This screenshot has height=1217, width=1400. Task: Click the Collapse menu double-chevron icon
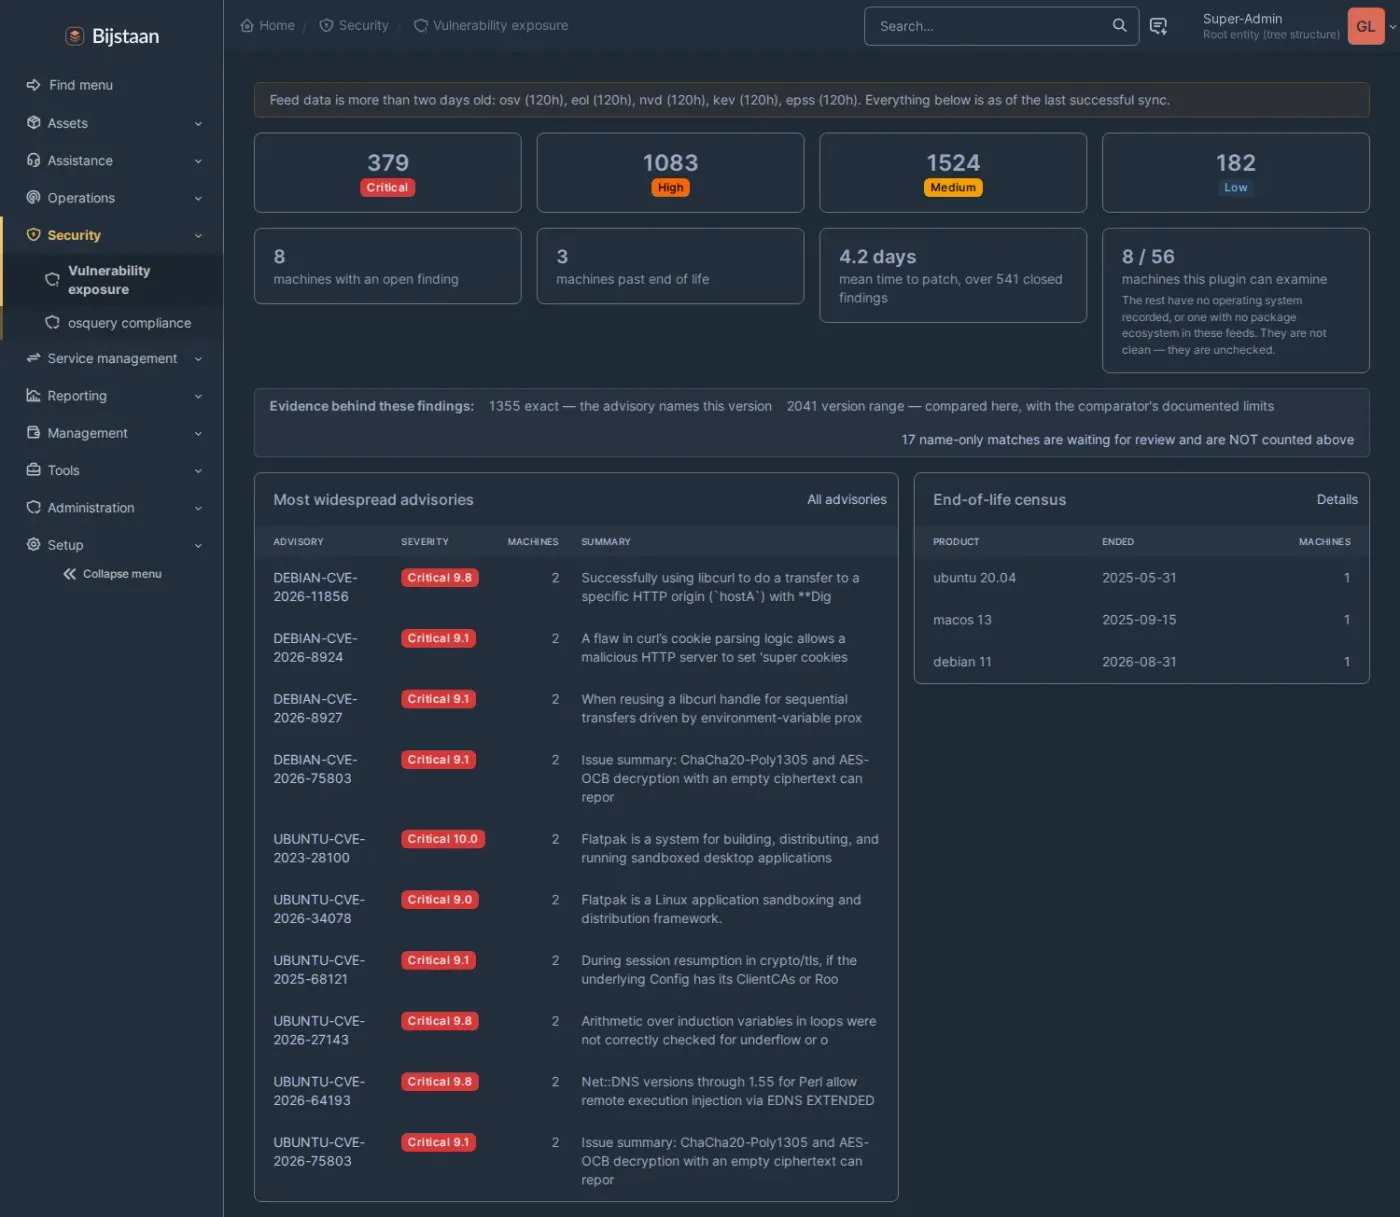(69, 574)
